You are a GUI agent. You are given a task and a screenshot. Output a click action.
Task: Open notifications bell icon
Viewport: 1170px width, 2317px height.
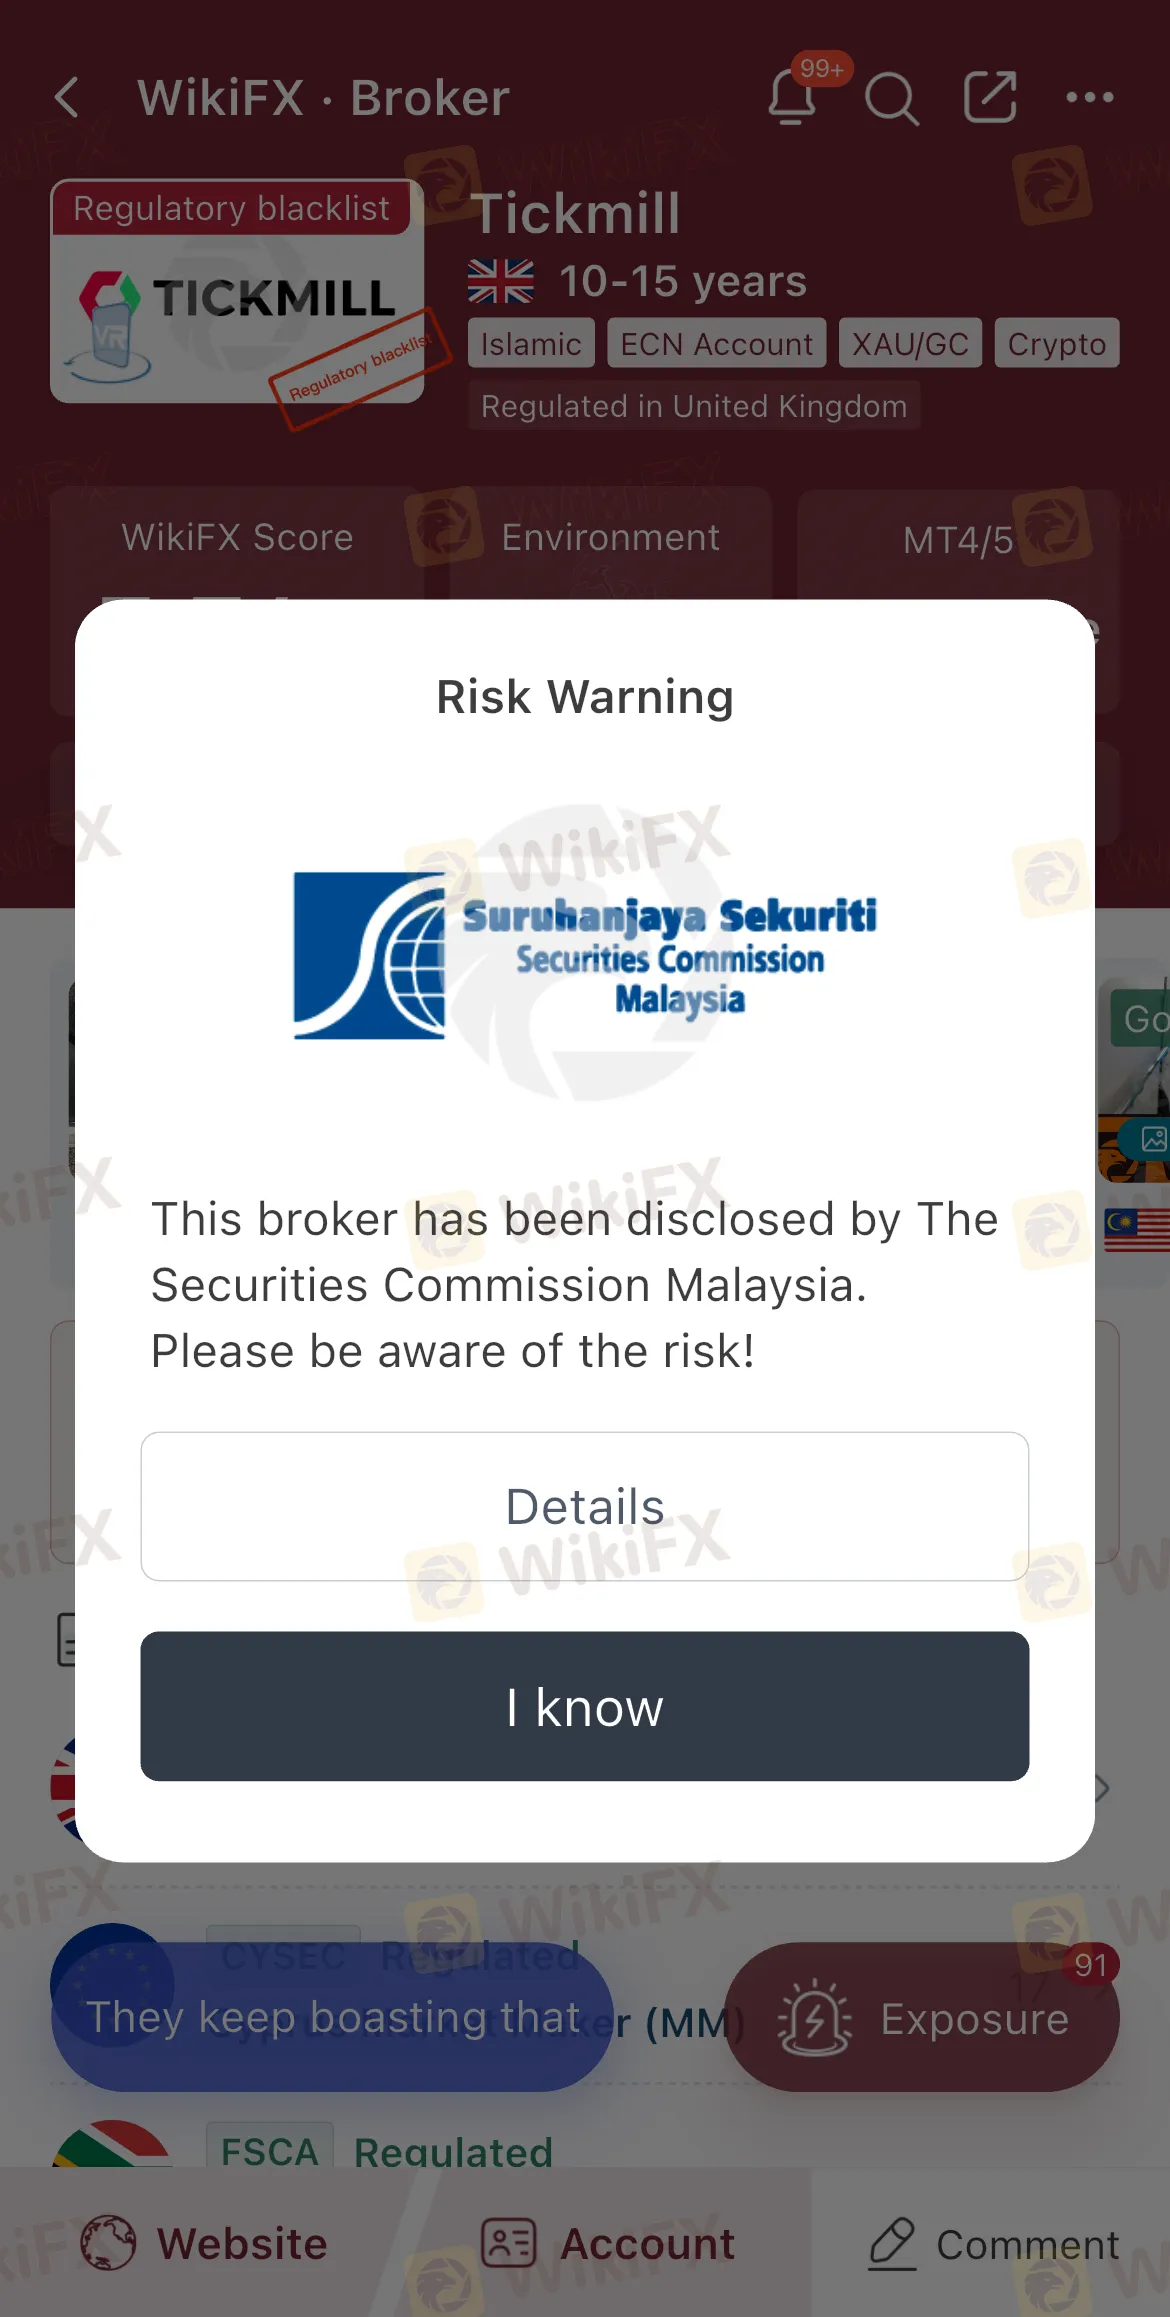(x=793, y=98)
